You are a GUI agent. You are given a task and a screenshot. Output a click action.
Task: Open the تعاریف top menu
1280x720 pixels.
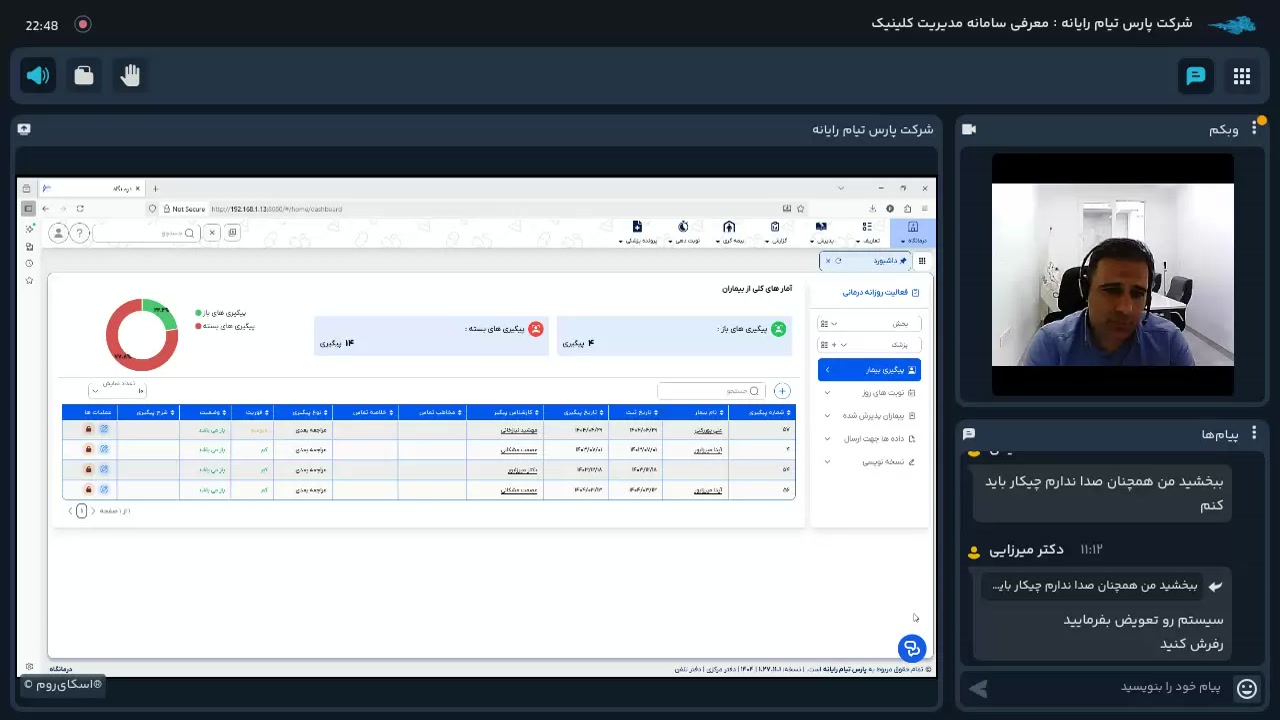(867, 233)
